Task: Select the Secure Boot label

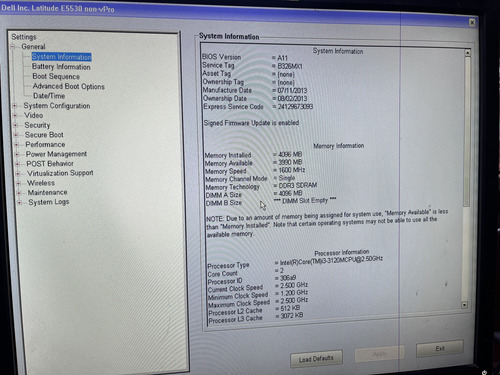Action: (44, 135)
